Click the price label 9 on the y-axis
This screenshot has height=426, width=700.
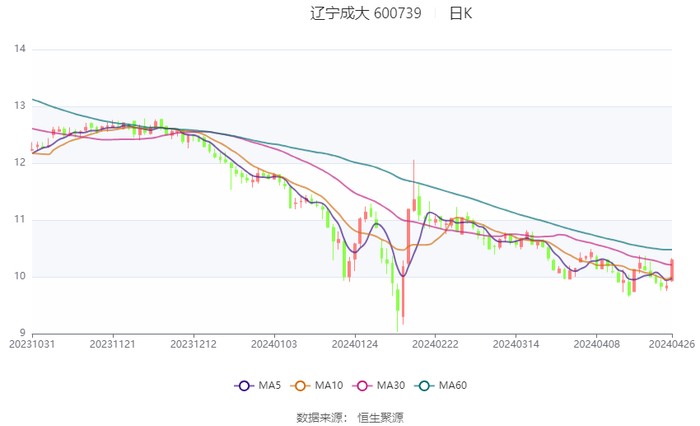click(x=22, y=333)
